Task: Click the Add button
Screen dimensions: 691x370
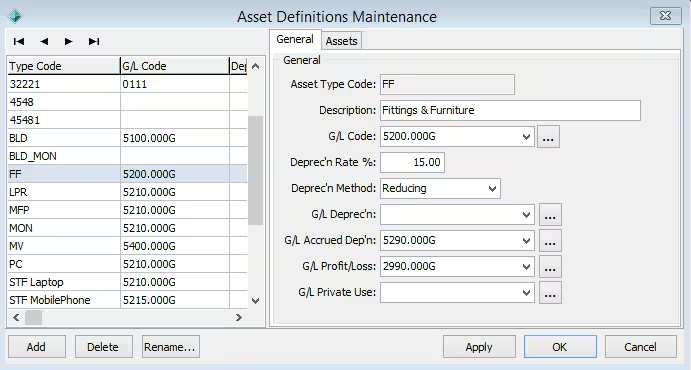Action: tap(37, 347)
